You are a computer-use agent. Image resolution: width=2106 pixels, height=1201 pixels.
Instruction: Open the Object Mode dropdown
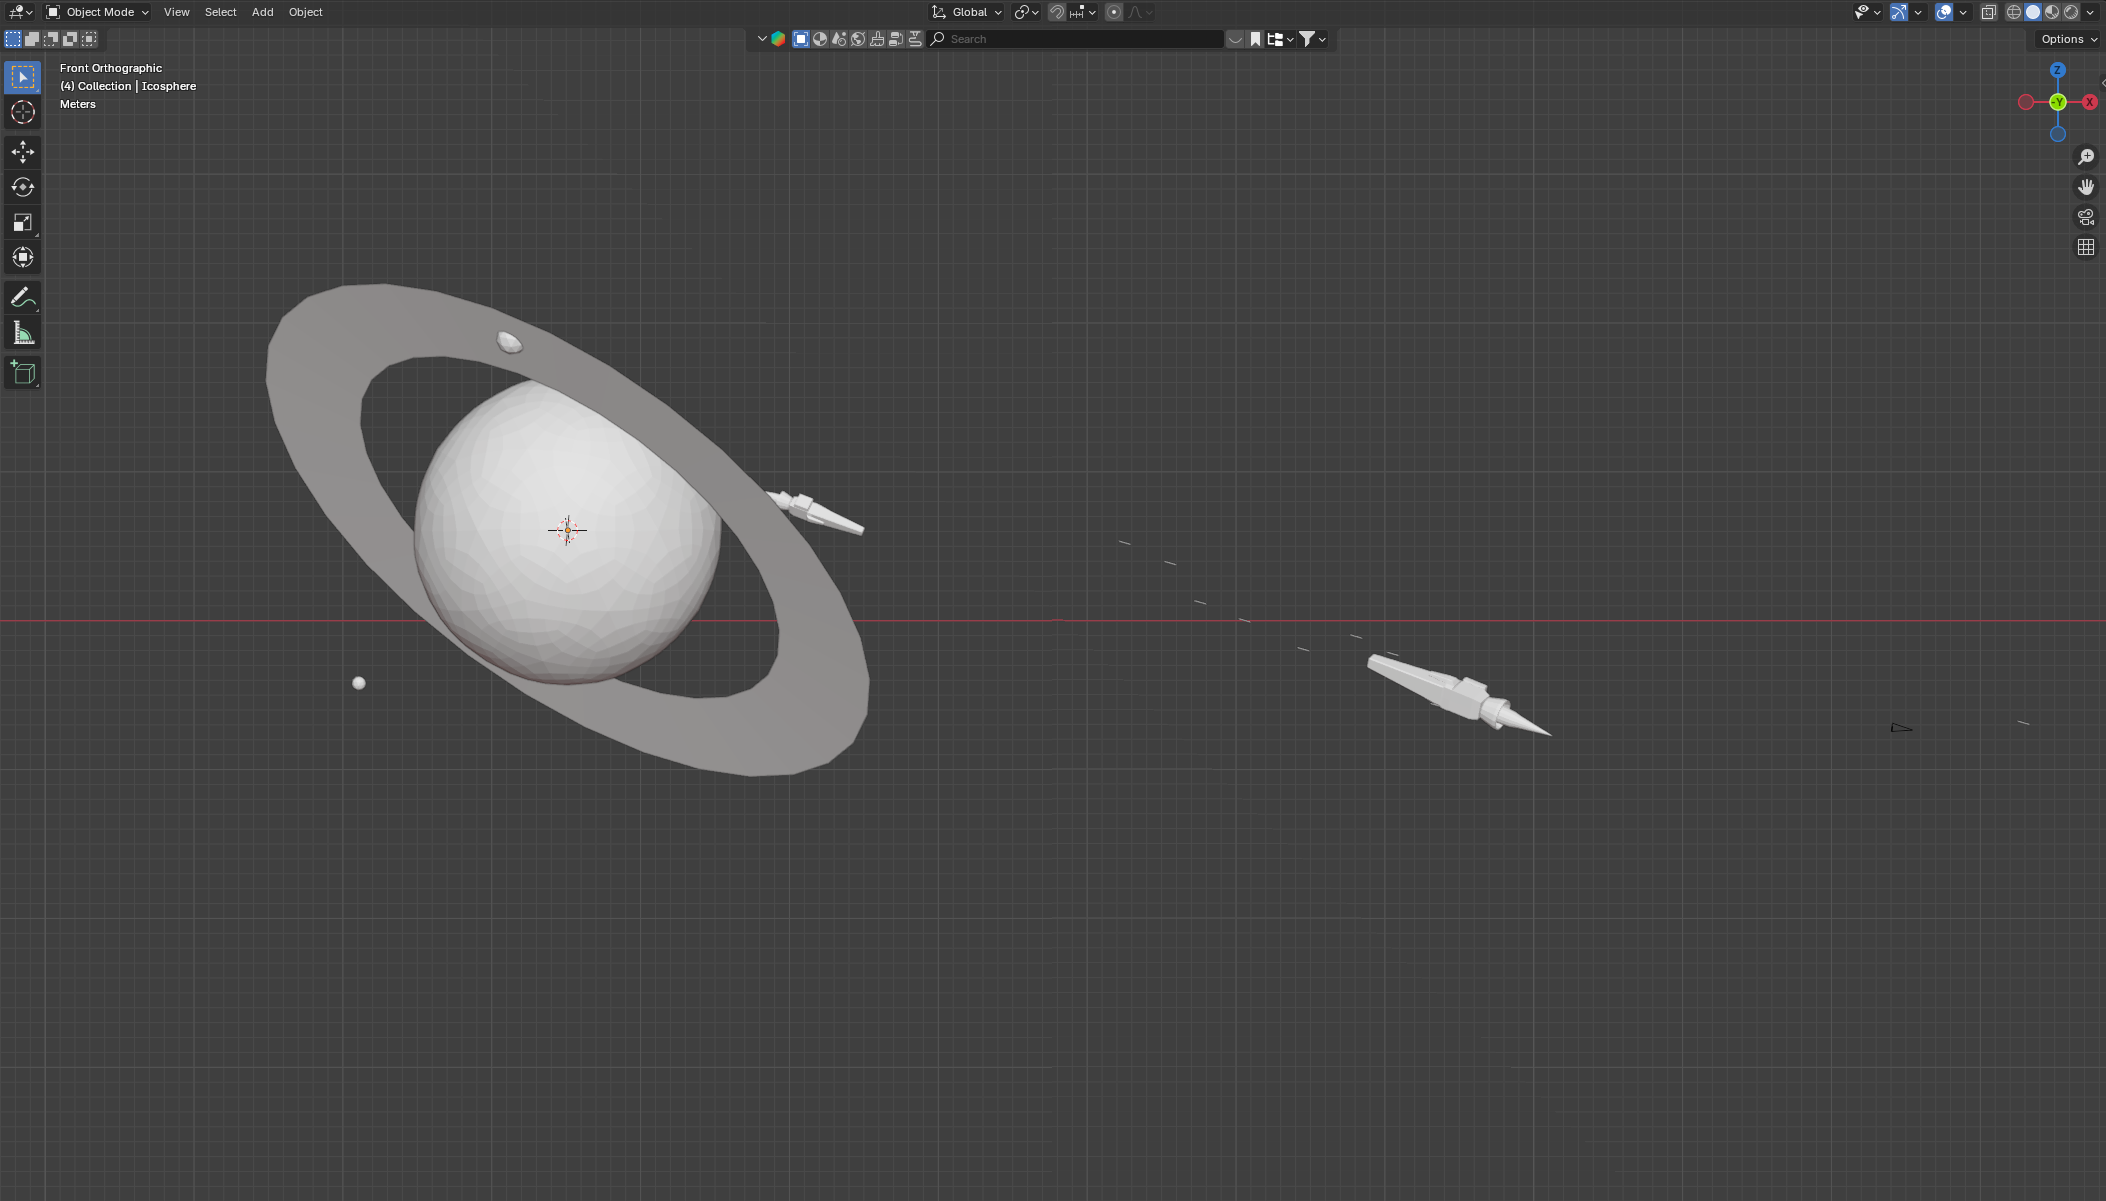coord(97,12)
